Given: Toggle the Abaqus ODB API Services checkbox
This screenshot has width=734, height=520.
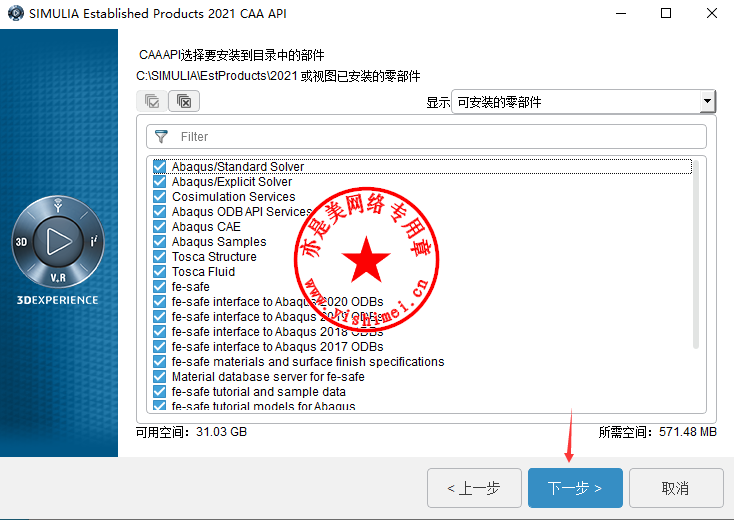Looking at the screenshot, I should click(160, 212).
